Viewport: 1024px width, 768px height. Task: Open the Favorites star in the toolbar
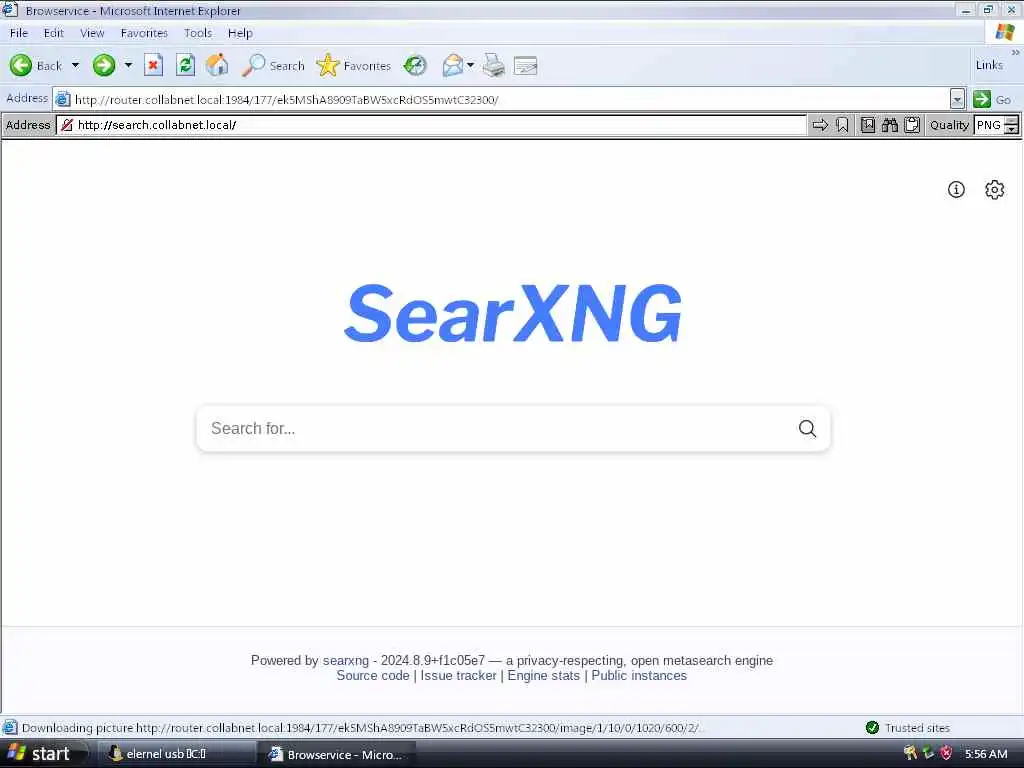click(x=353, y=65)
